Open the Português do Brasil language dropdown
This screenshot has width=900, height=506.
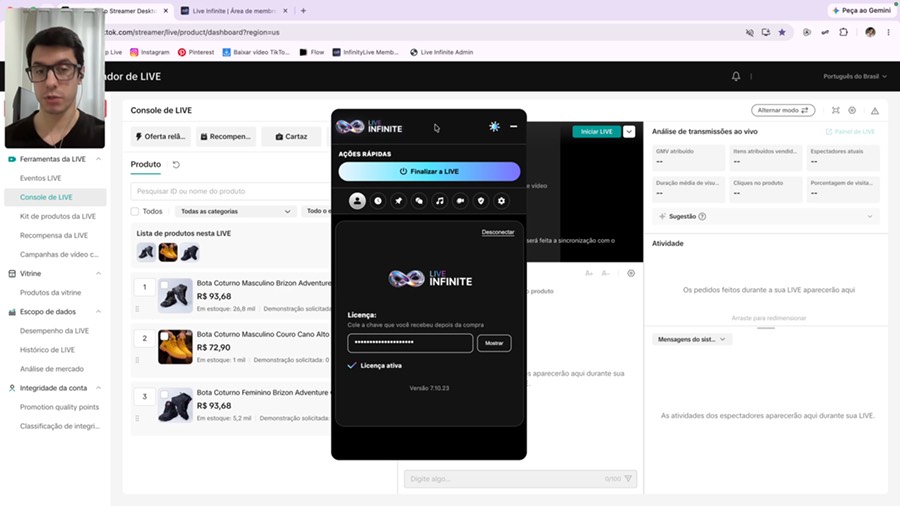click(x=855, y=76)
